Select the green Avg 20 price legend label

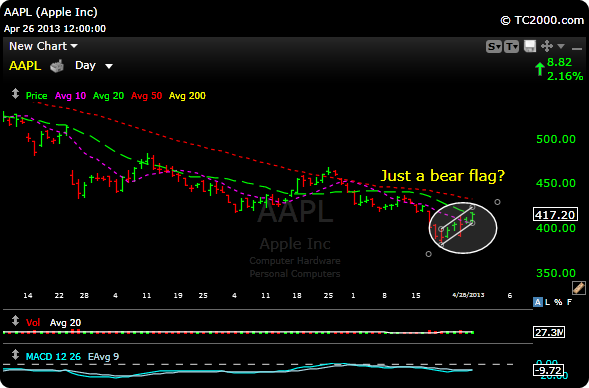pos(108,96)
